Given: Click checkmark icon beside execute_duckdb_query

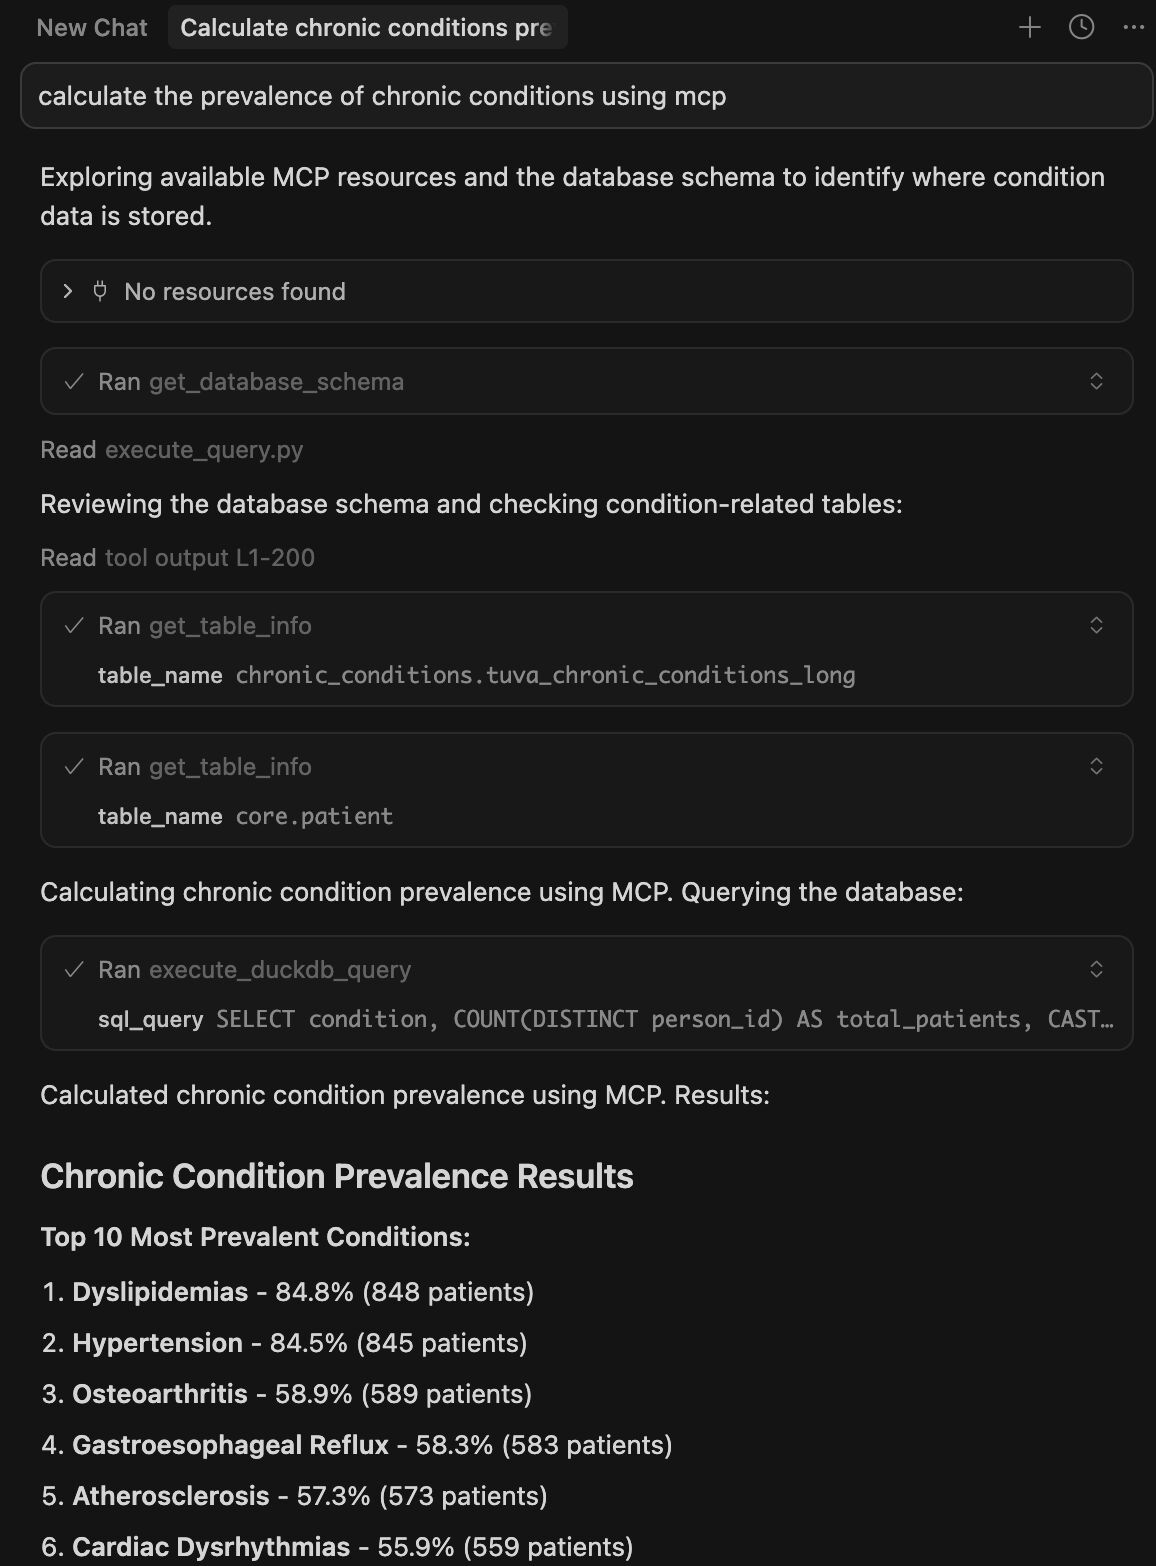Looking at the screenshot, I should [x=73, y=970].
